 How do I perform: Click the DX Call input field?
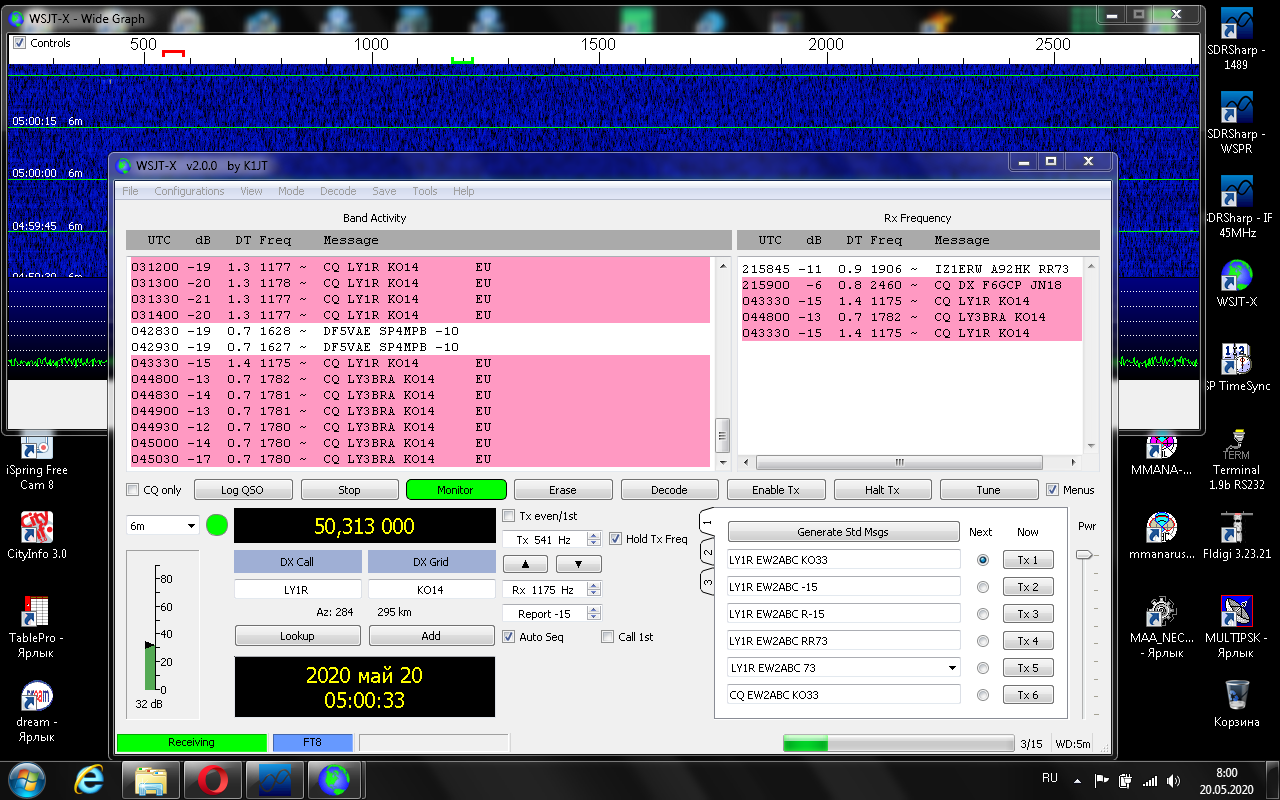297,590
